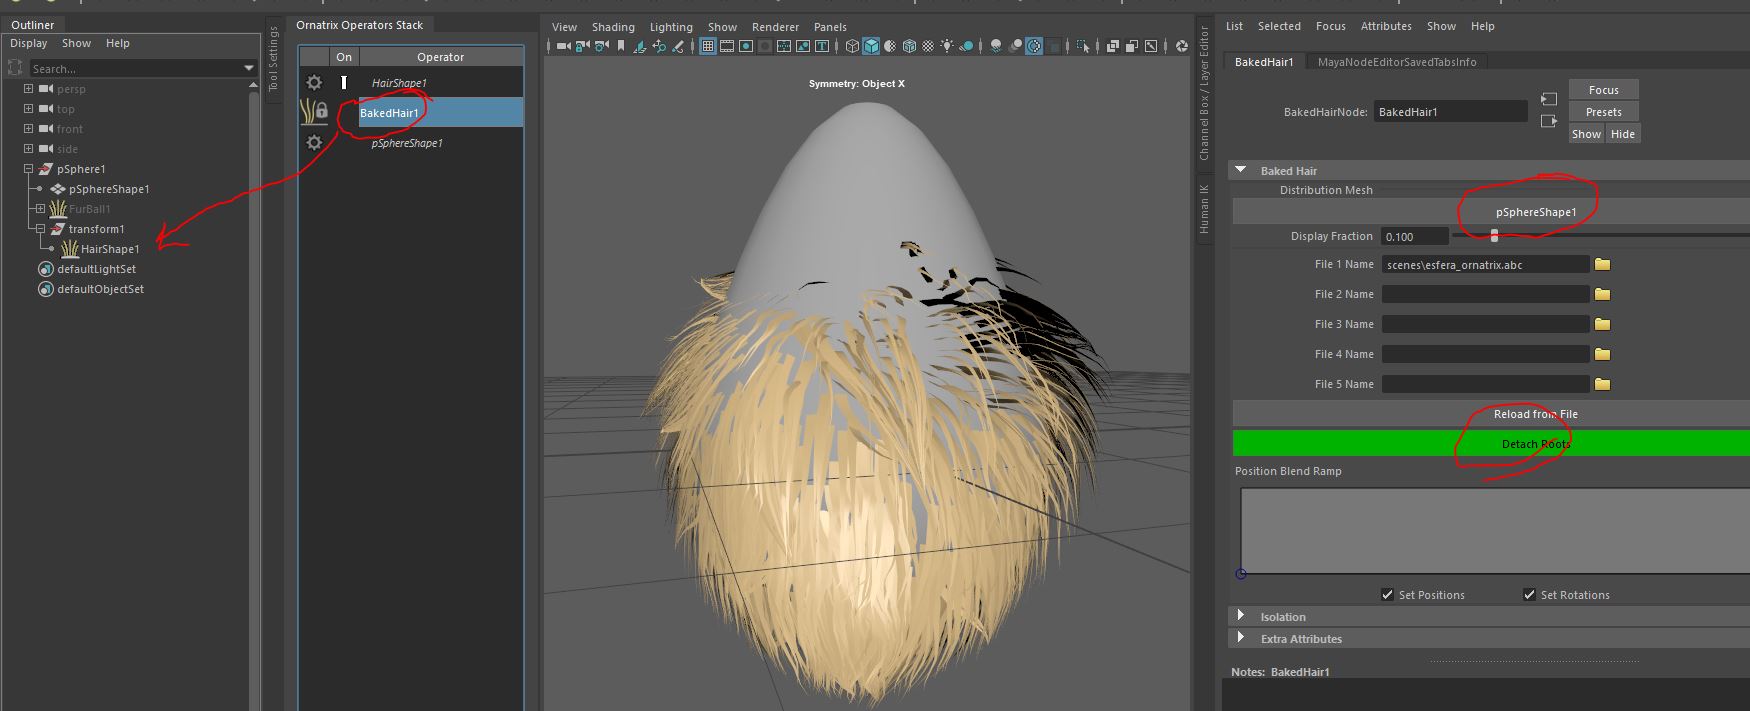Toggle Screen Space Ambient Occlusion icon

[996, 46]
